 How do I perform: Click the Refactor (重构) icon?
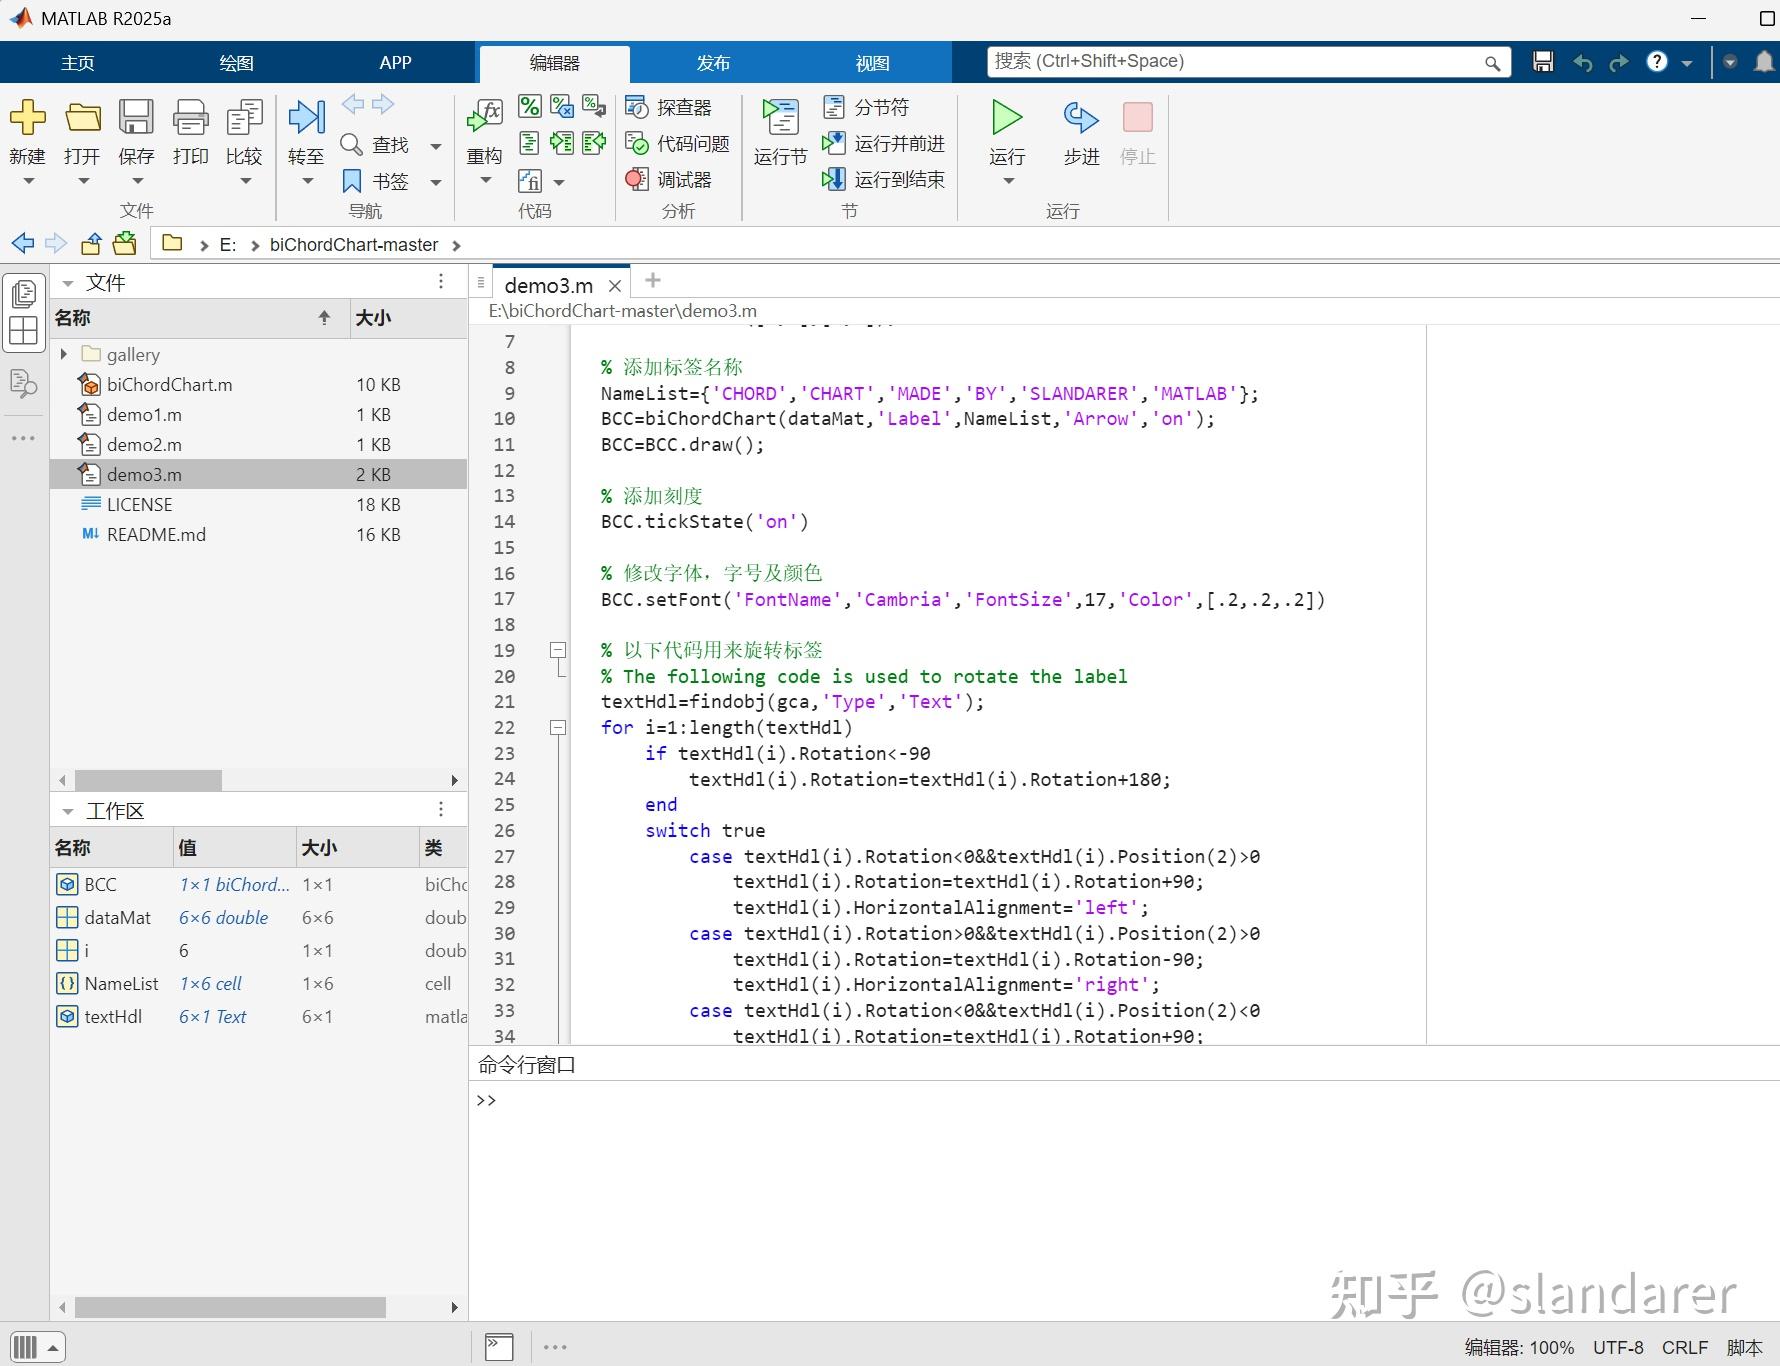485,119
